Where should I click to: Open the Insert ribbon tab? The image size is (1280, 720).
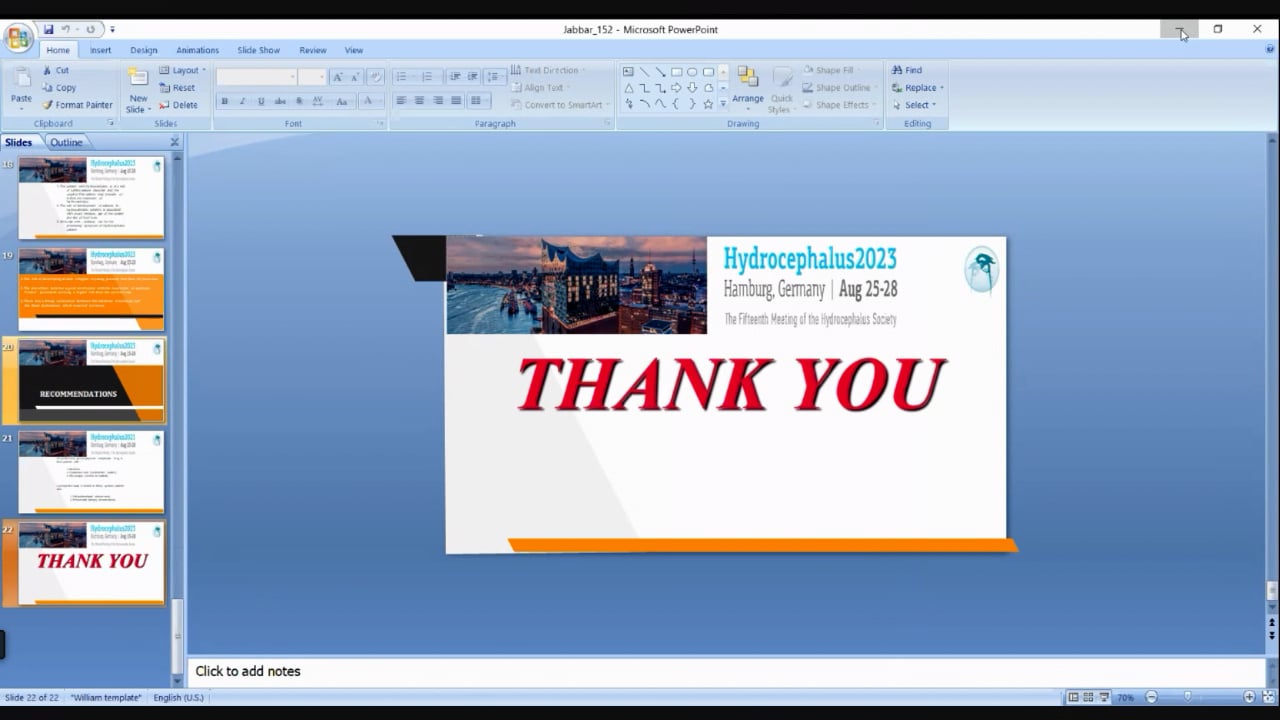point(101,50)
